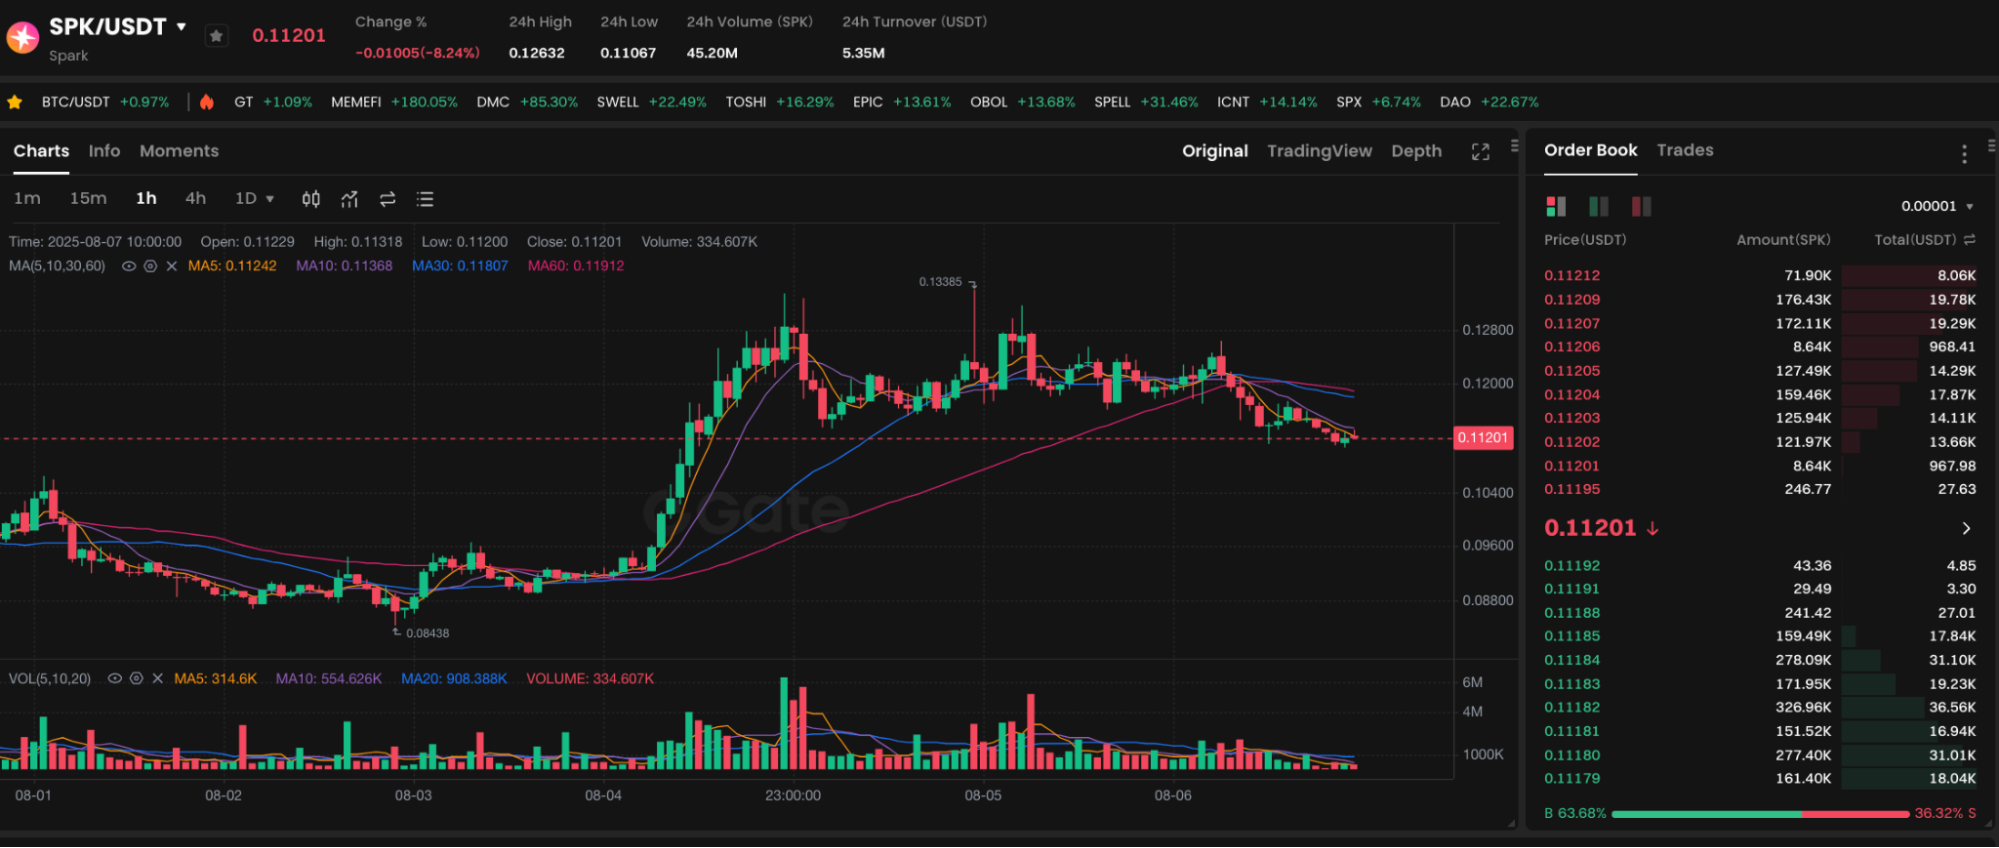The height and width of the screenshot is (848, 1999).
Task: Open the Moments tab
Action: pos(179,151)
